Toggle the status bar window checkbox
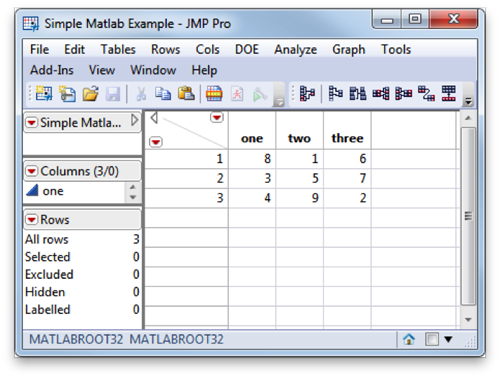This screenshot has height=378, width=500. point(432,340)
